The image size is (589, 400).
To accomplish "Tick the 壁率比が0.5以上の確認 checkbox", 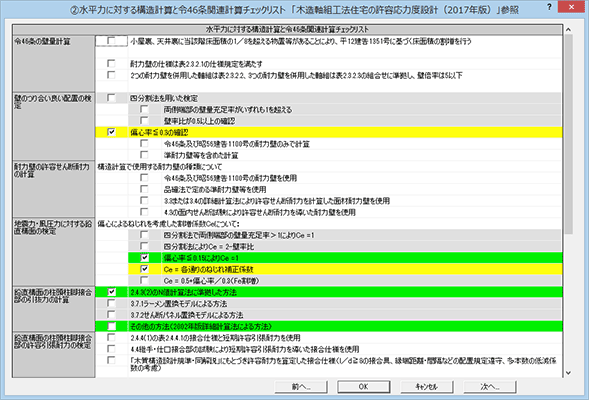I will coord(144,121).
